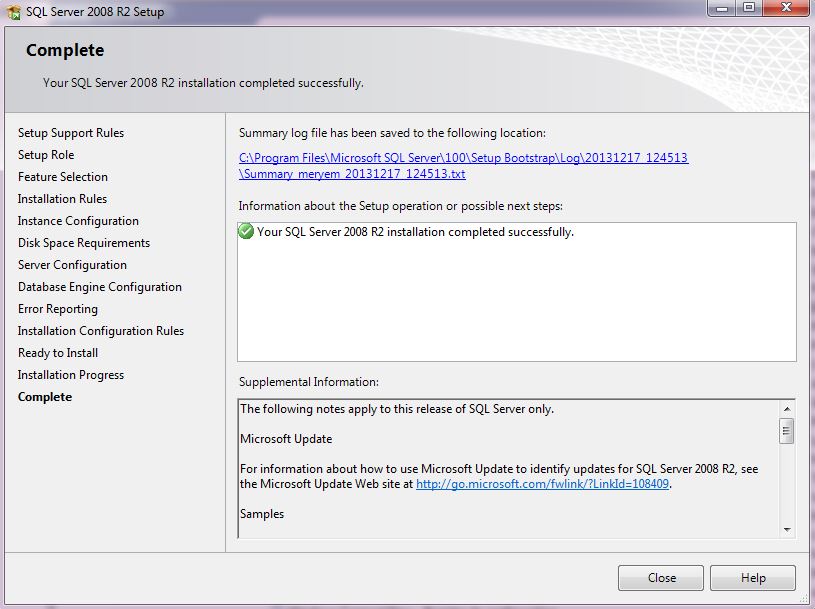Click the 'Summary log file has been saved' label

click(392, 133)
